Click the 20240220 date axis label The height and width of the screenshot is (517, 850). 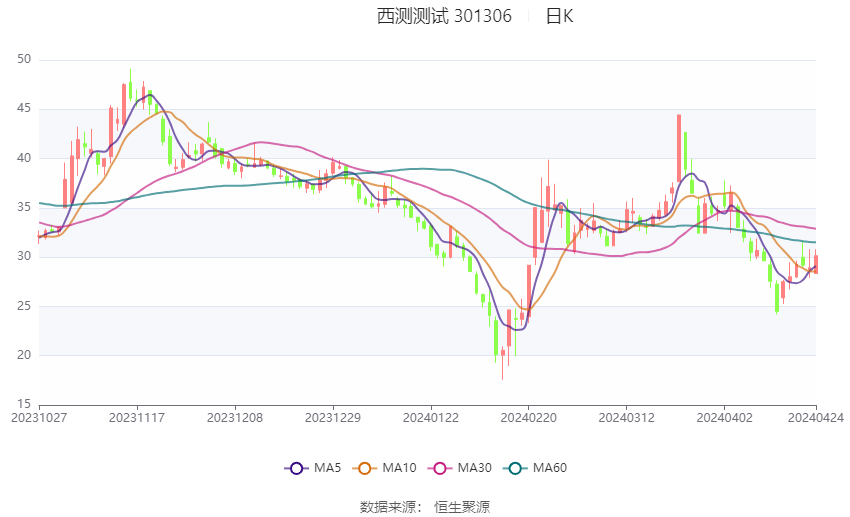pyautogui.click(x=529, y=418)
